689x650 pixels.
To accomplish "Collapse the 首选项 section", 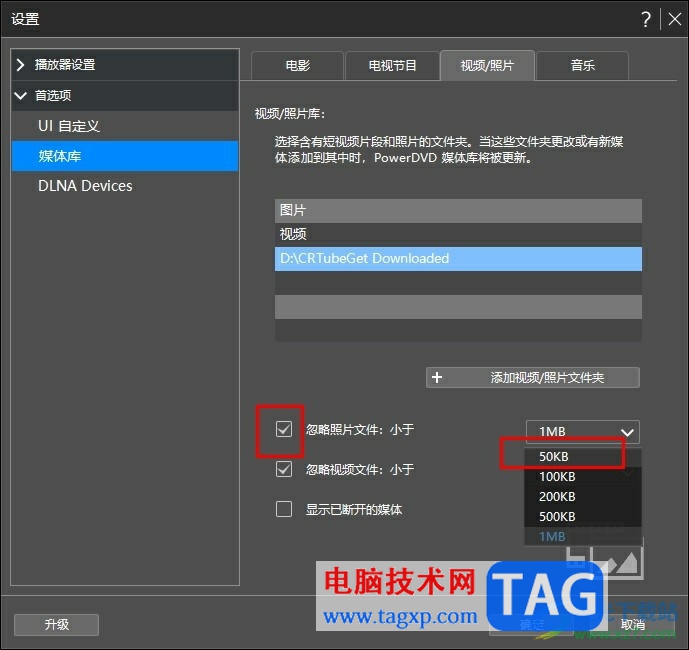I will coord(125,95).
